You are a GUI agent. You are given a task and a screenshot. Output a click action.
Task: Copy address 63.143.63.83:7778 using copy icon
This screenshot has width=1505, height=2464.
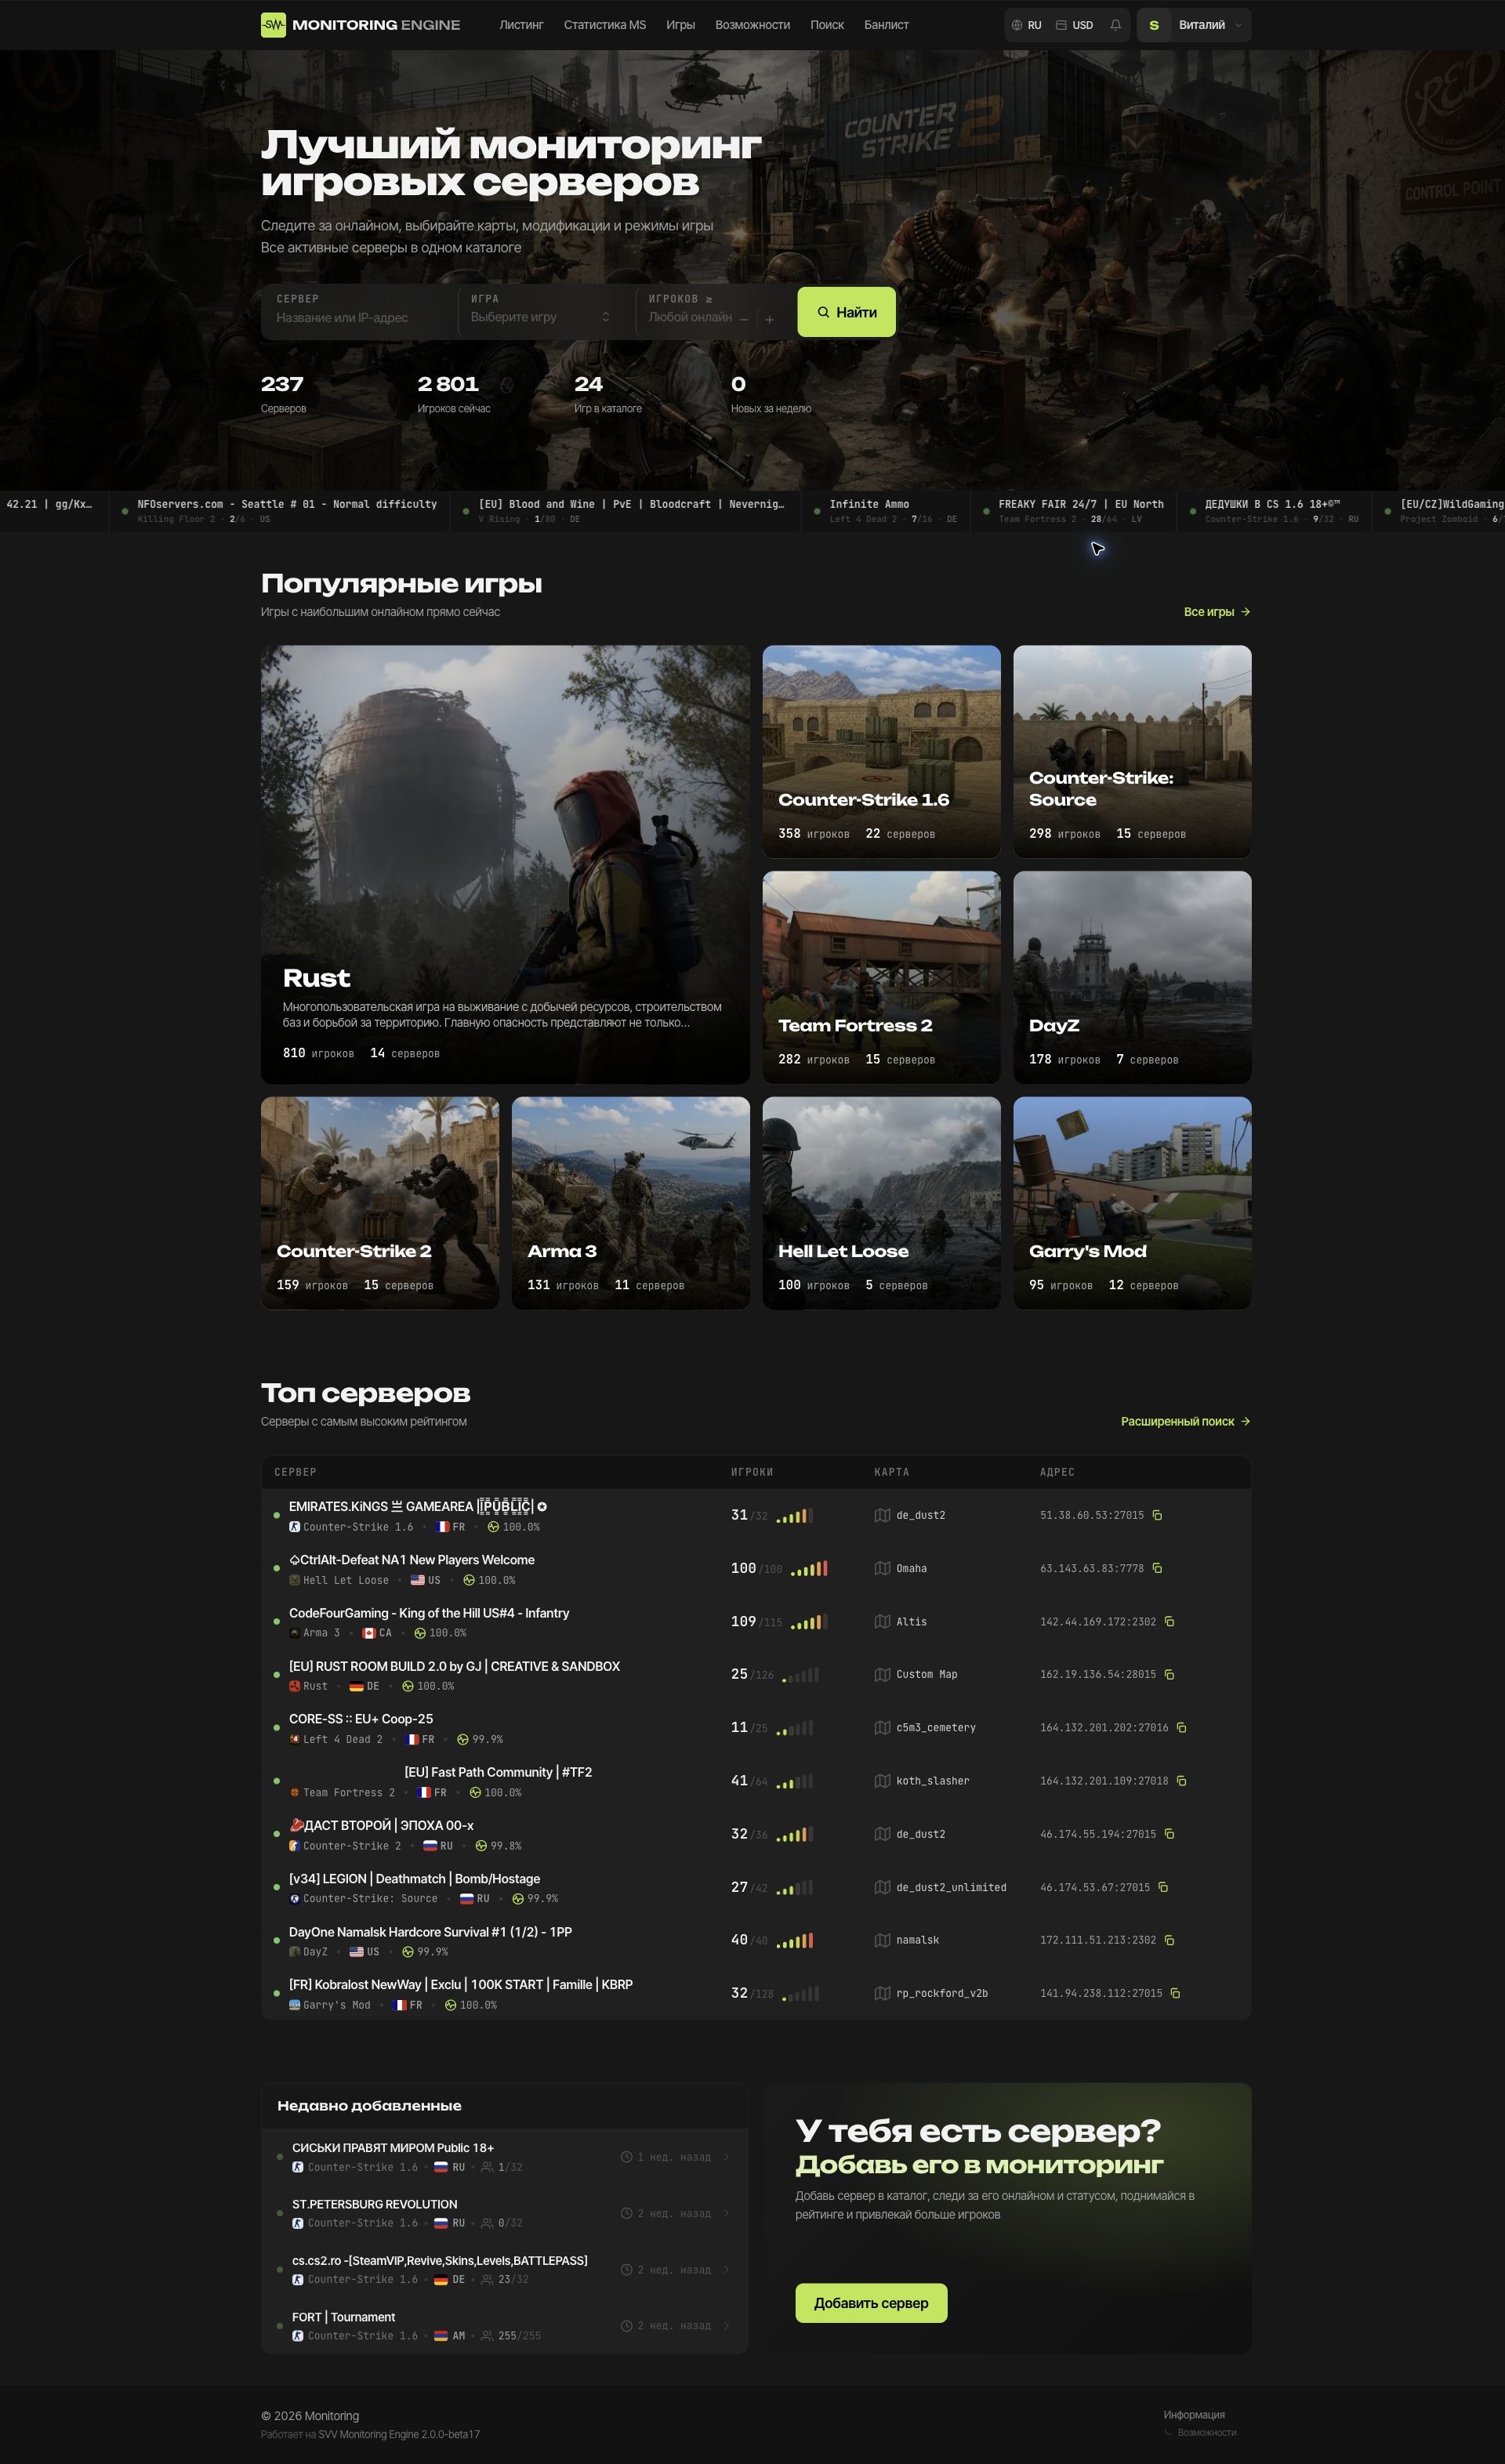(x=1157, y=1568)
